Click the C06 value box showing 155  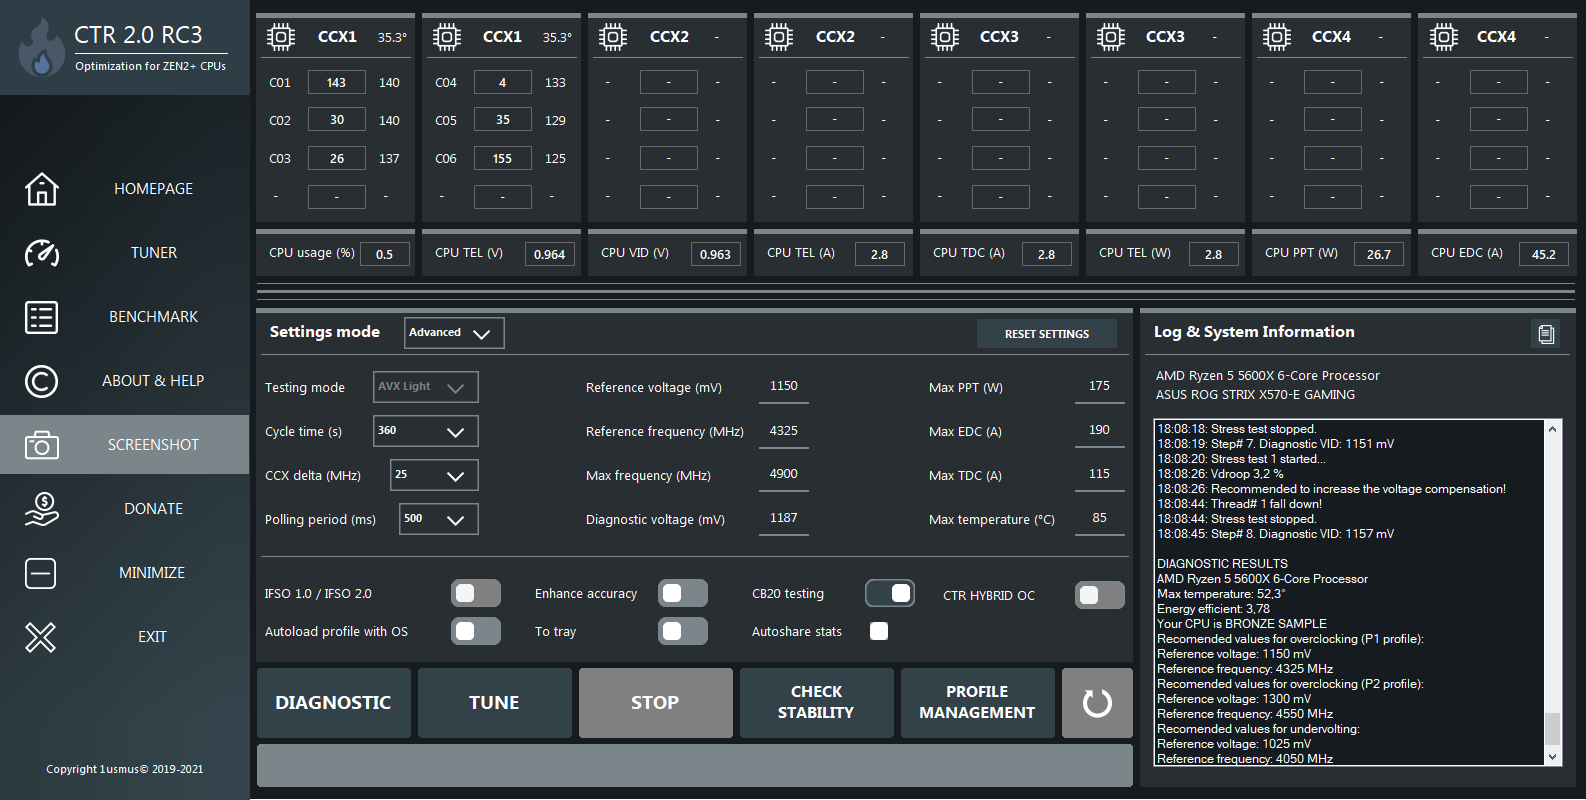point(503,158)
